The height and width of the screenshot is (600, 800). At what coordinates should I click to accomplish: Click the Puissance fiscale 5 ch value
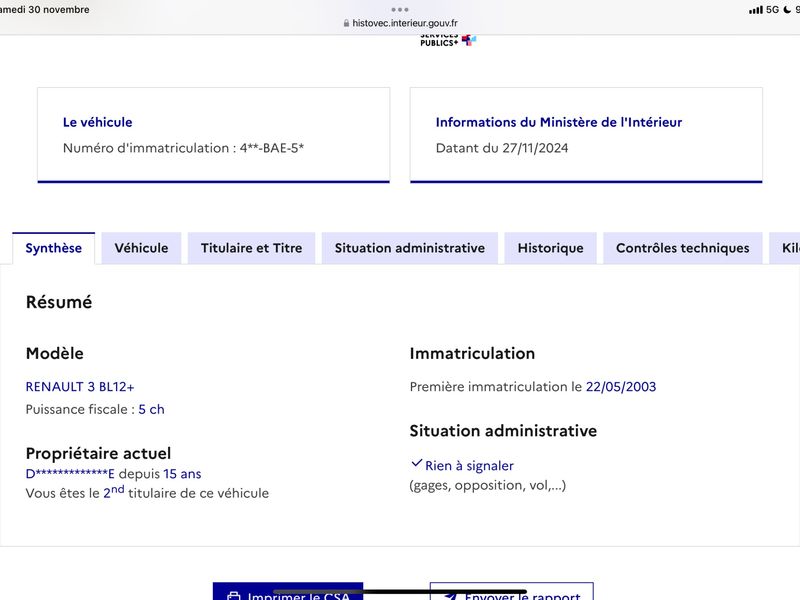coord(152,409)
